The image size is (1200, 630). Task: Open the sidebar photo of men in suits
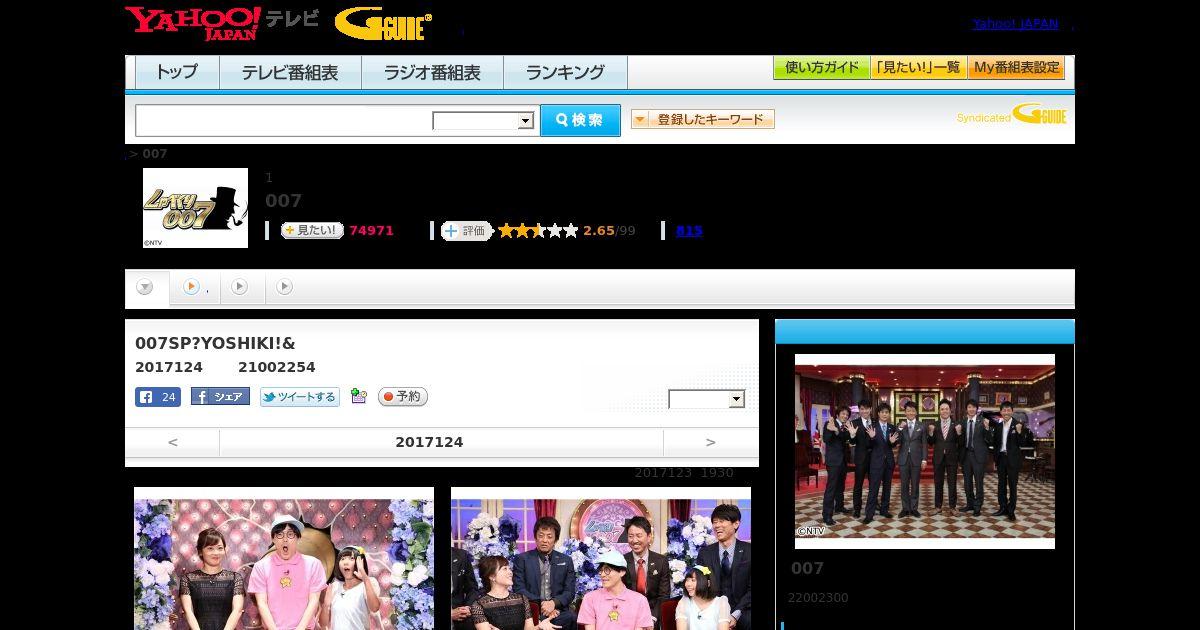pyautogui.click(x=925, y=451)
